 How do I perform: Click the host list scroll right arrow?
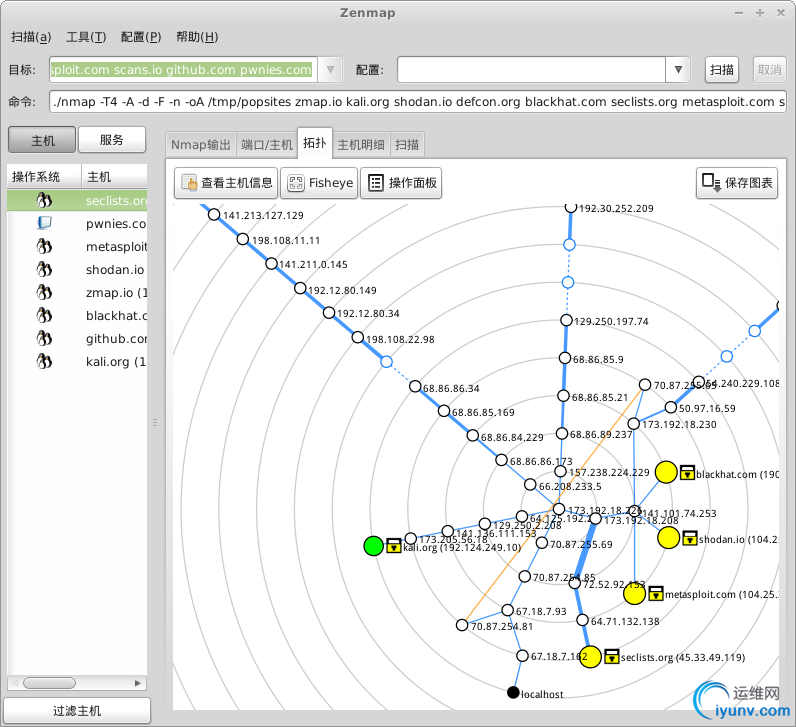tap(138, 683)
